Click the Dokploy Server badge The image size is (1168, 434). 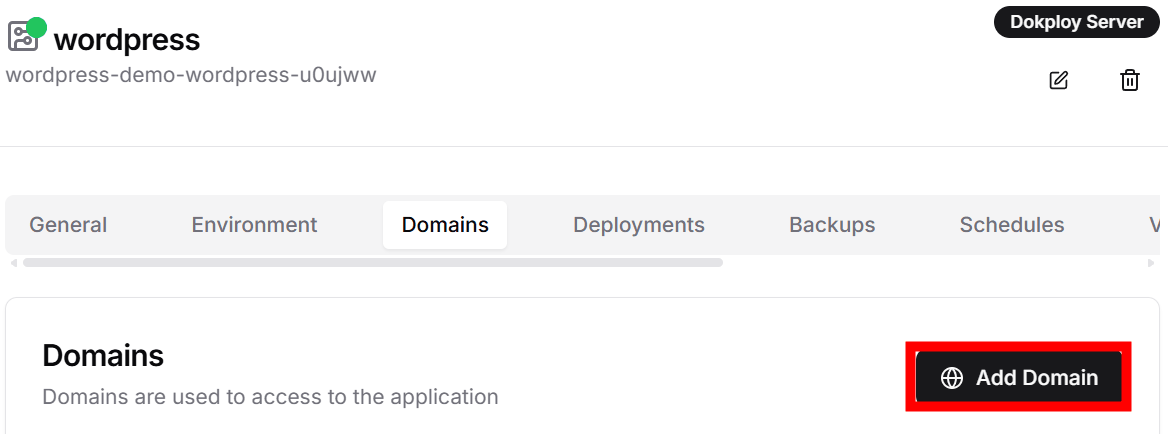pyautogui.click(x=1076, y=22)
